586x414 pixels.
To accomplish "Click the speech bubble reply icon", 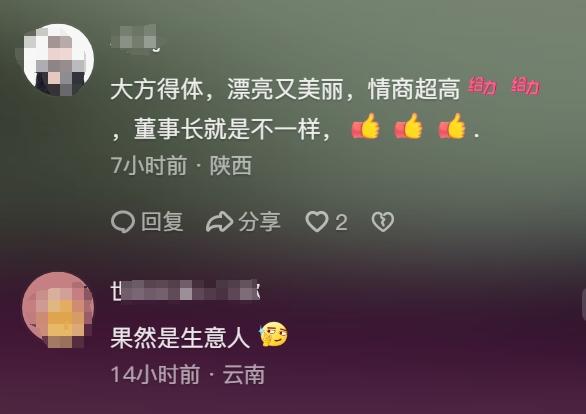I will 123,222.
